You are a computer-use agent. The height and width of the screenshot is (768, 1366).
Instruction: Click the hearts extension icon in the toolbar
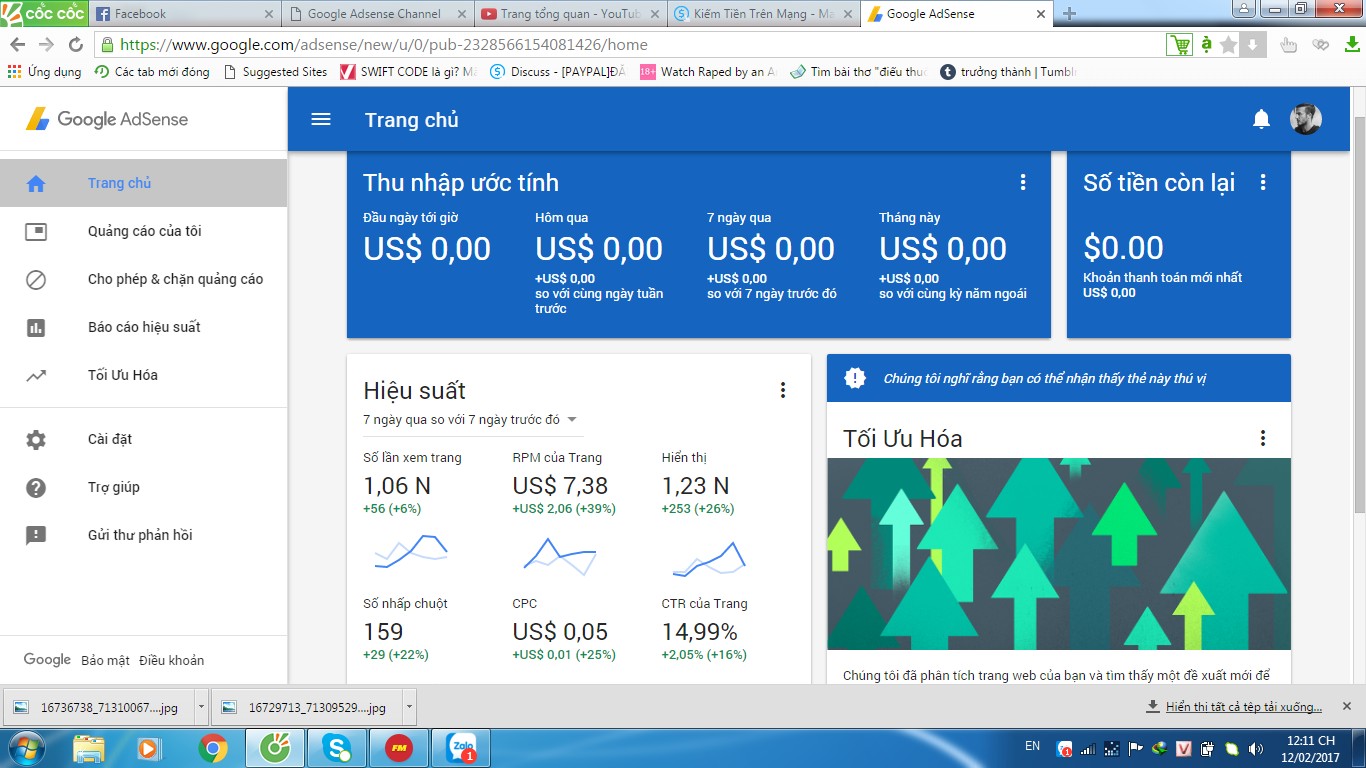pyautogui.click(x=1321, y=44)
